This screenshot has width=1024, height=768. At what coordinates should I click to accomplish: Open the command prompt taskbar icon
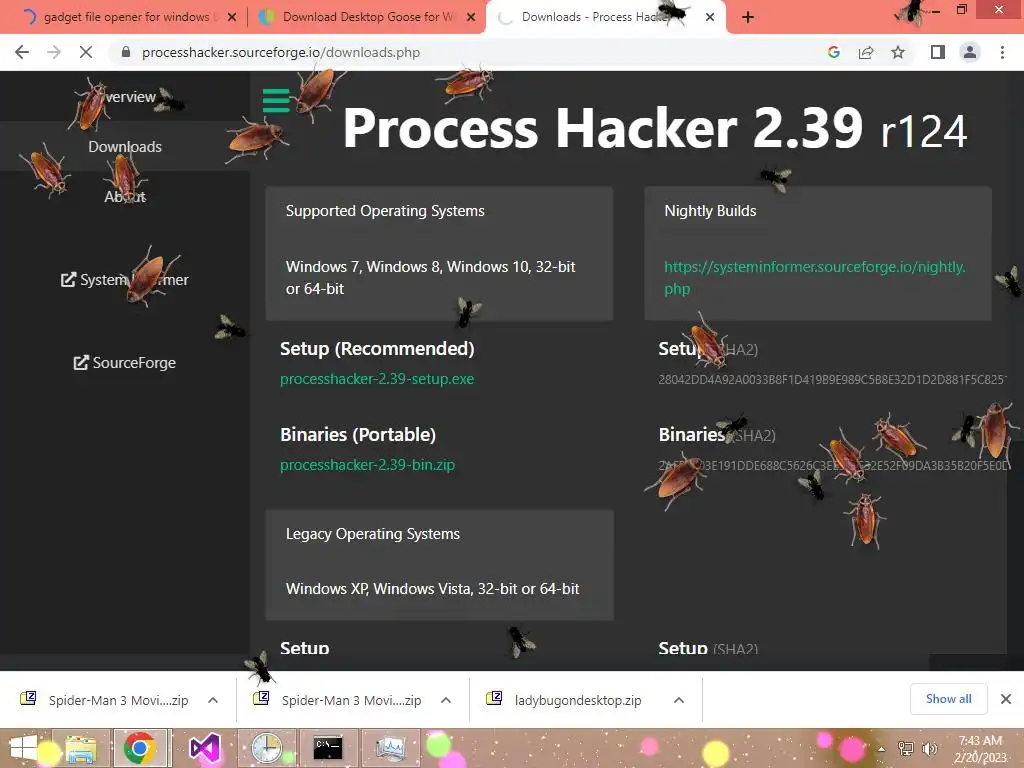pyautogui.click(x=328, y=748)
